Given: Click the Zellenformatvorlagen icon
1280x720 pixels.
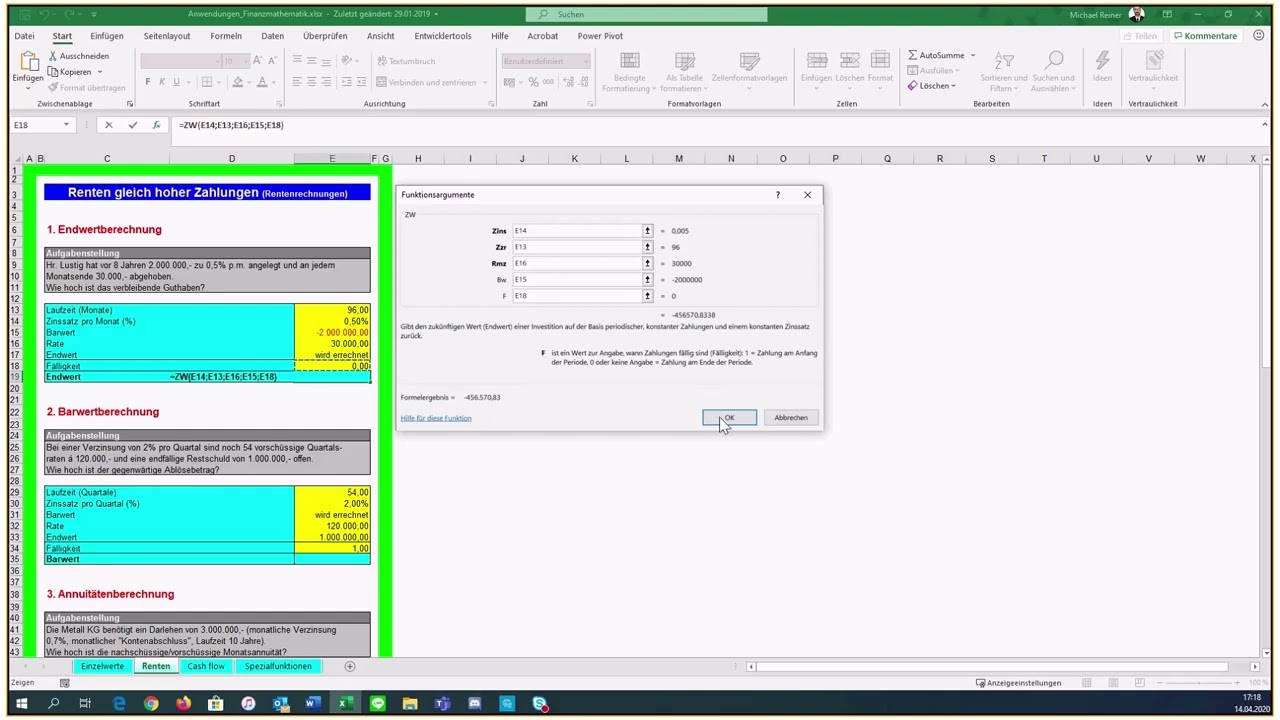Looking at the screenshot, I should [749, 61].
